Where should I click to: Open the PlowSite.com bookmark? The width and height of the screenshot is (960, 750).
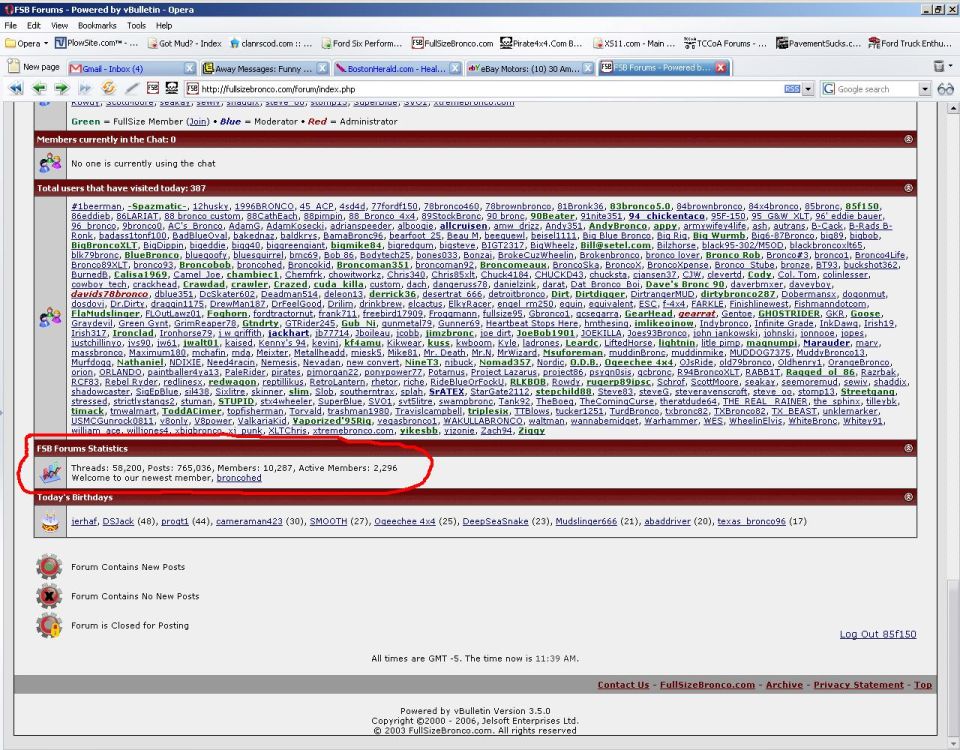click(96, 43)
